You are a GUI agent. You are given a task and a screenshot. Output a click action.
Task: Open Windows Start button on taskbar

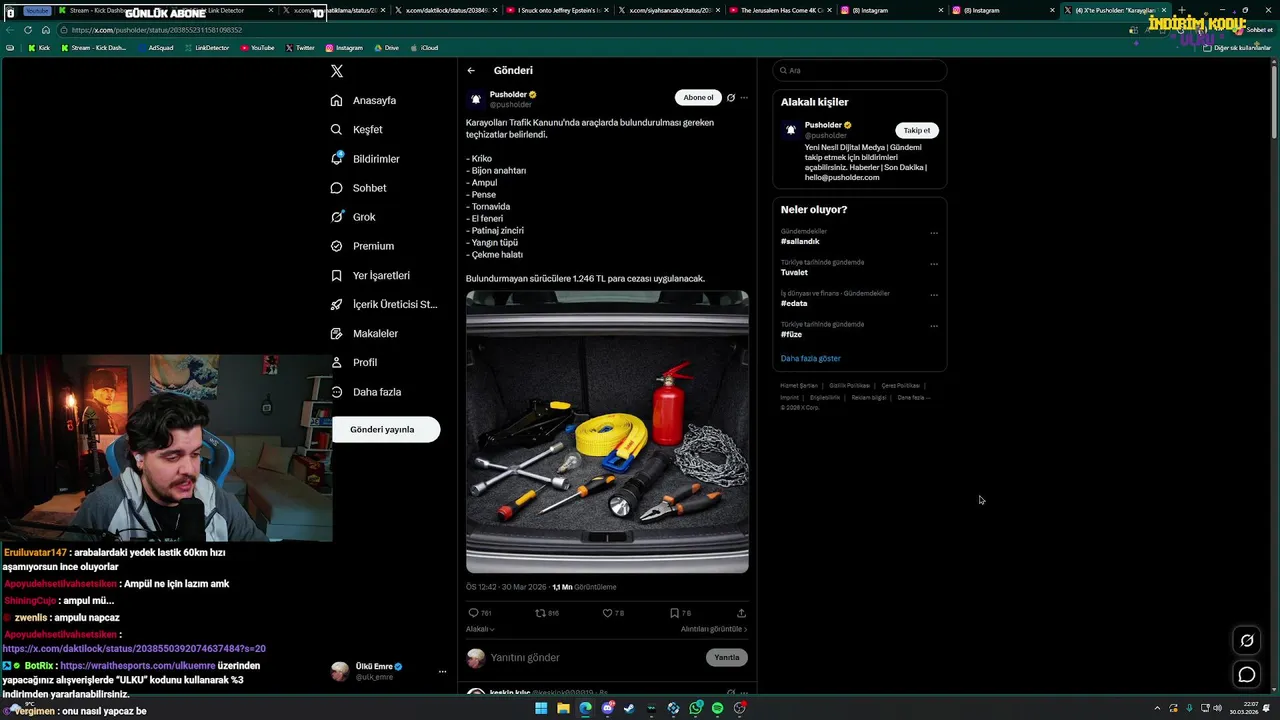pos(541,708)
